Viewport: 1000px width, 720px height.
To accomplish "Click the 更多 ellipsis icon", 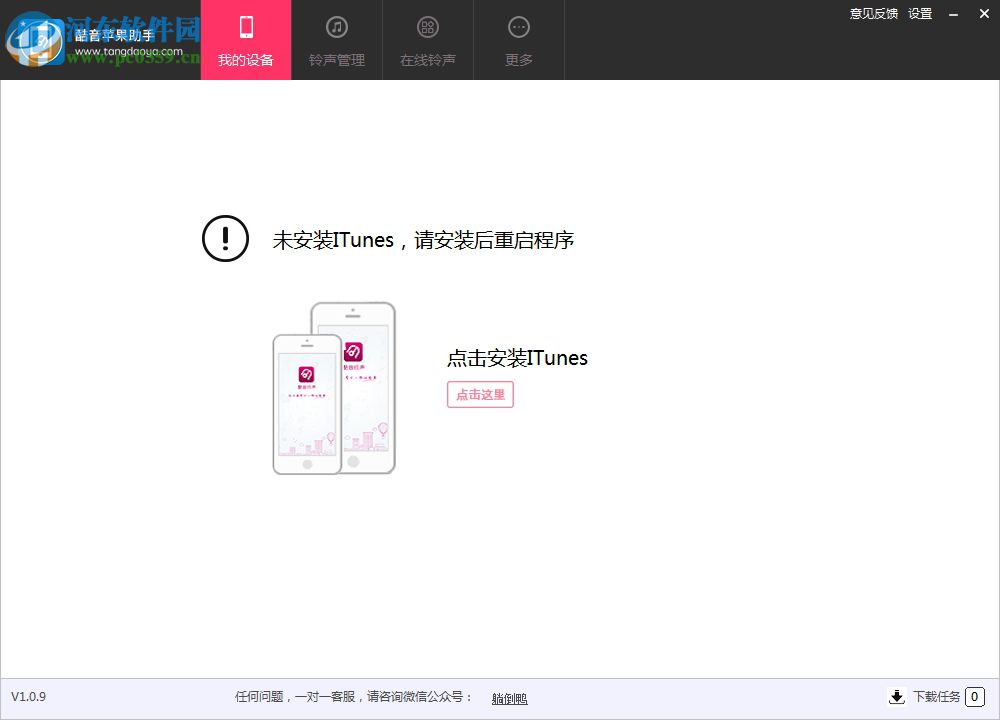I will point(518,25).
